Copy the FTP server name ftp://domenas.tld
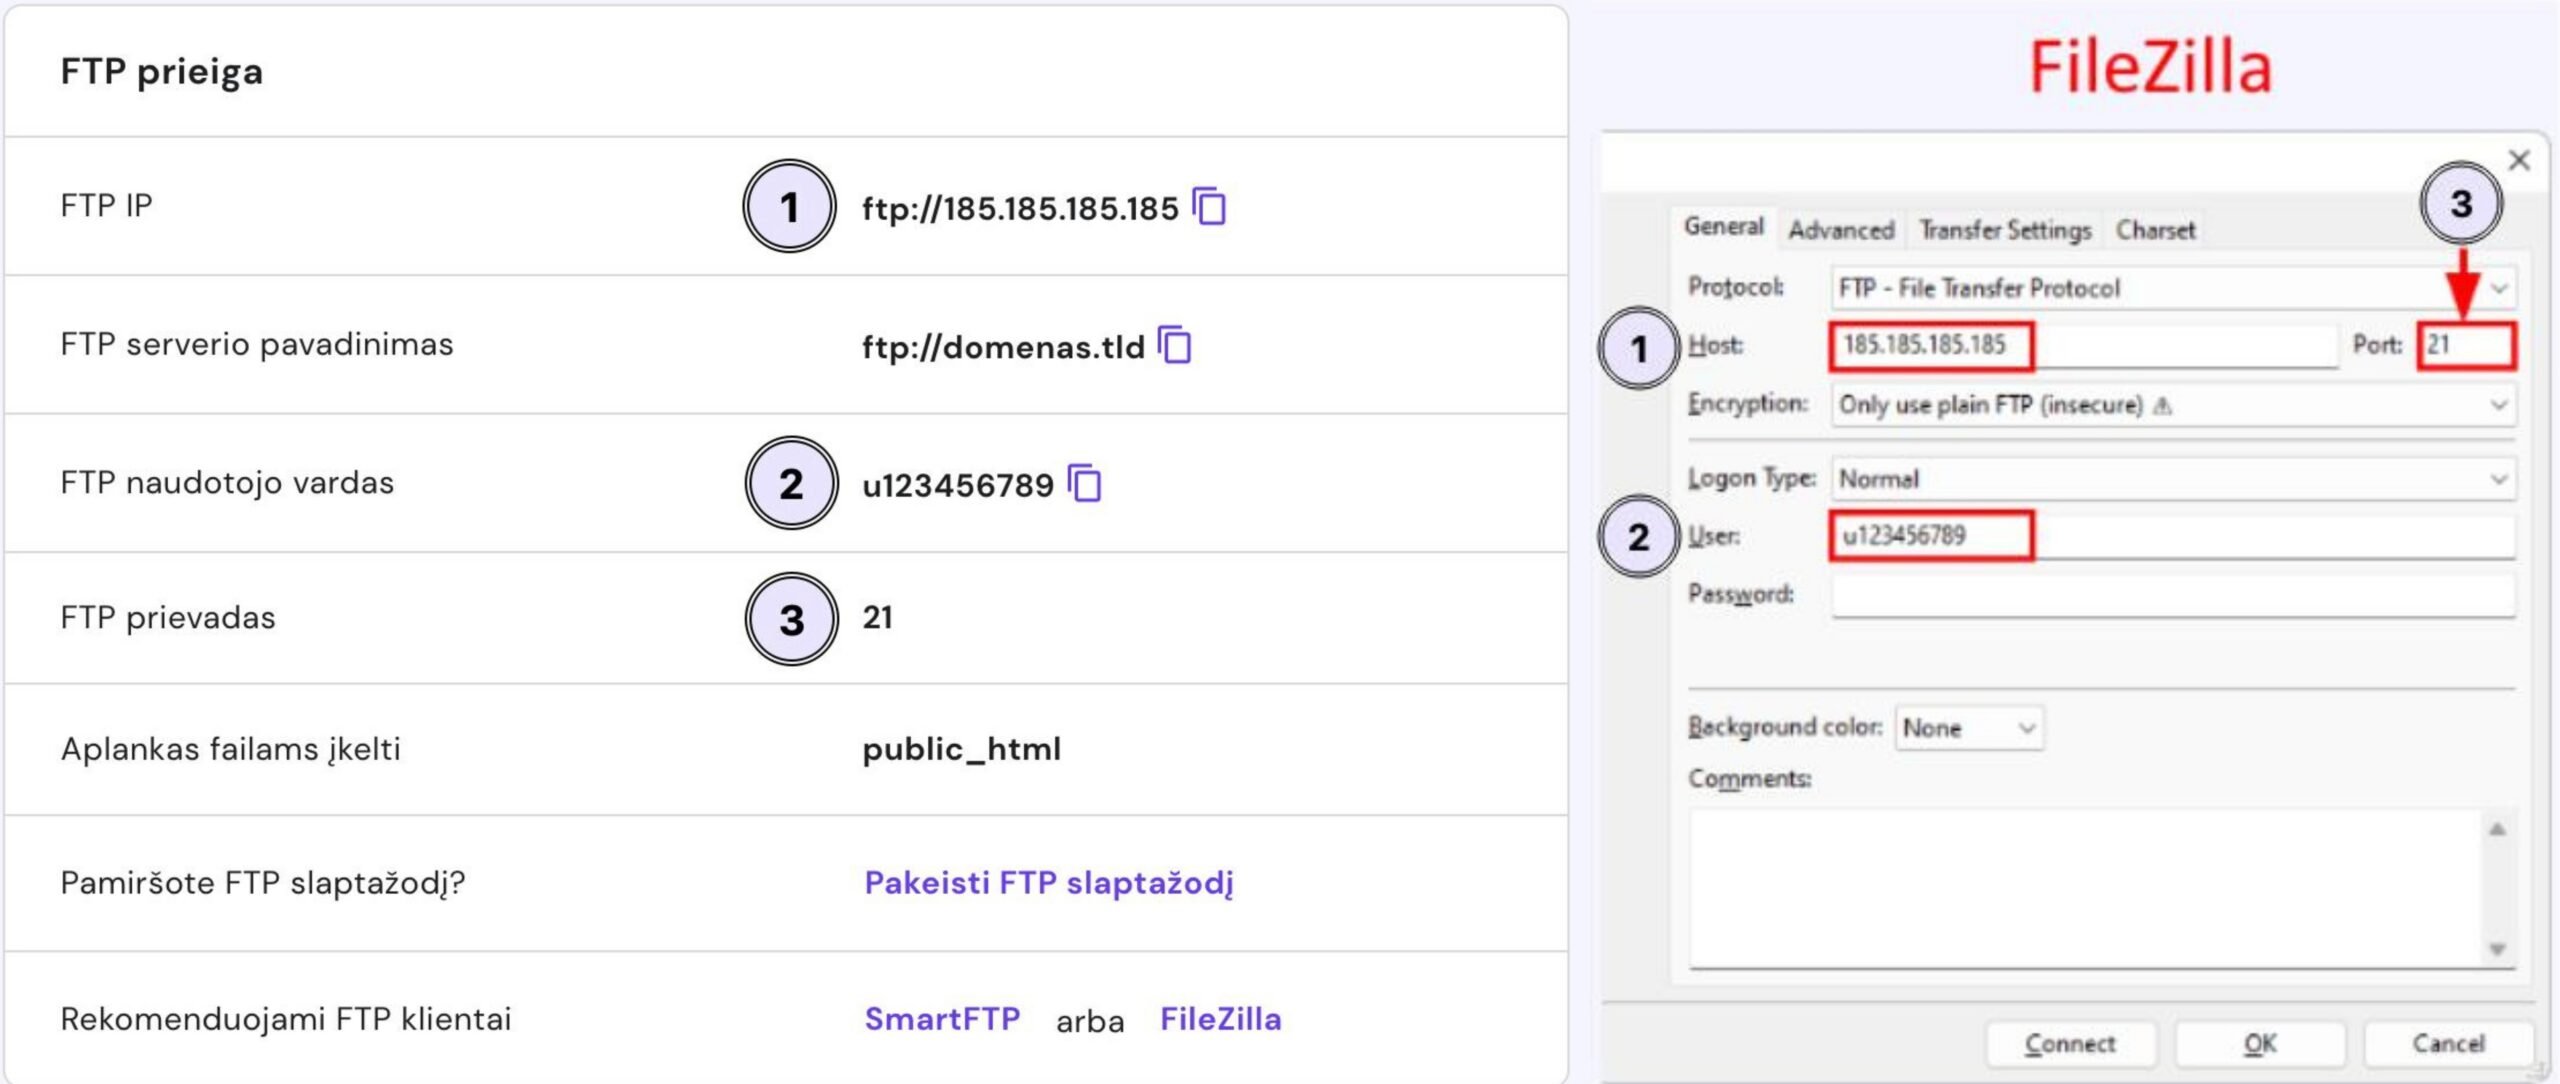This screenshot has height=1084, width=2560. 1175,345
